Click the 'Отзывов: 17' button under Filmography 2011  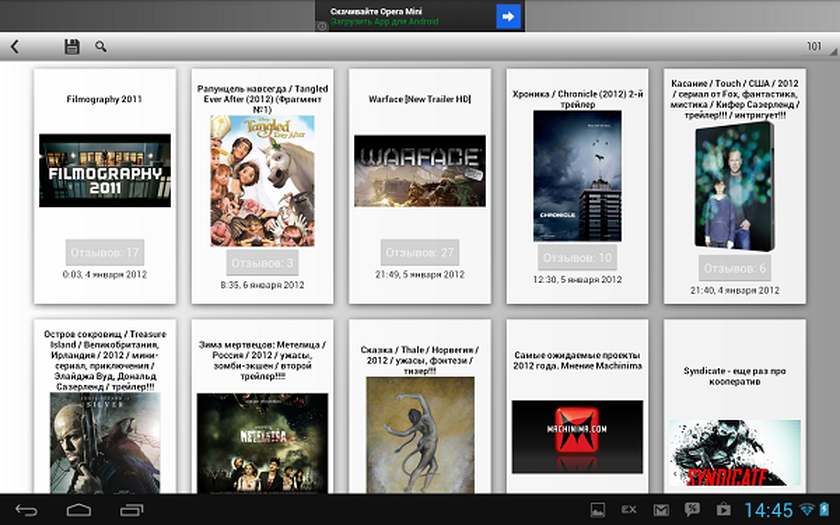pyautogui.click(x=104, y=252)
